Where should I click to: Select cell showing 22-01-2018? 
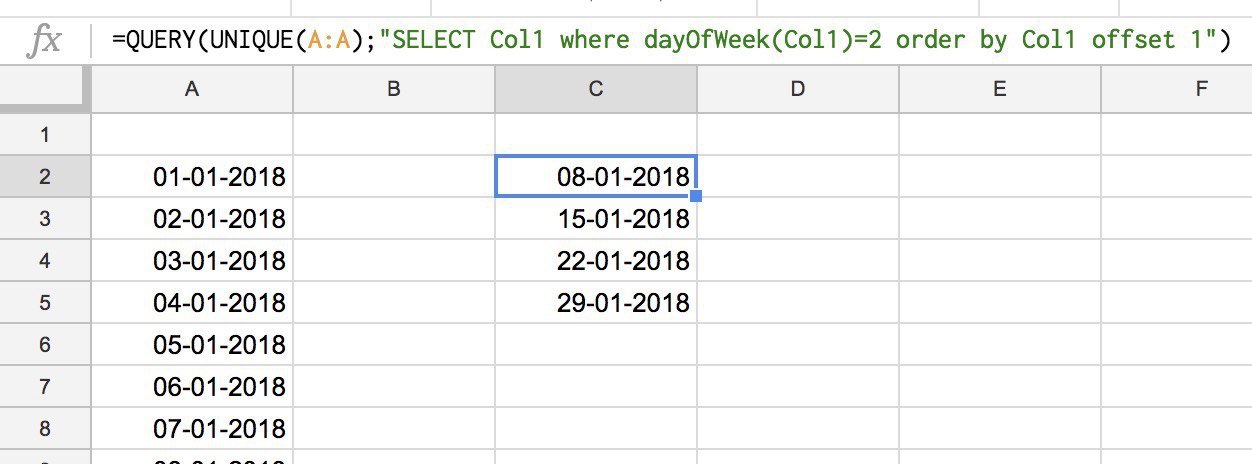click(596, 261)
